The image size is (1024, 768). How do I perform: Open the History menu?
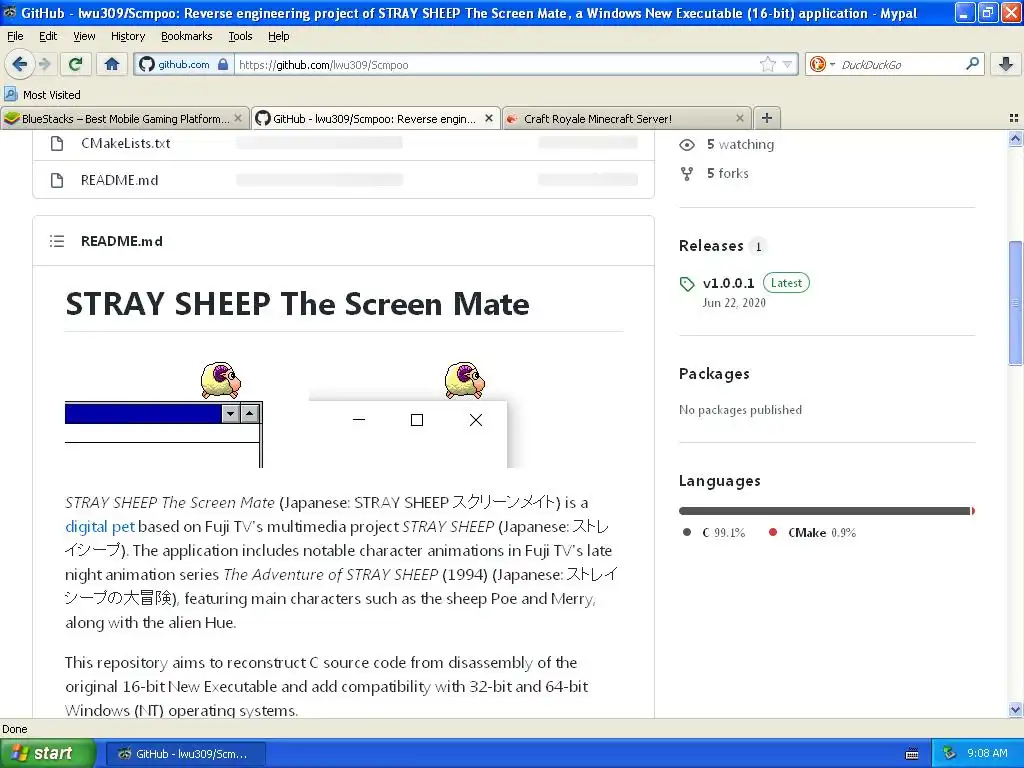click(128, 36)
